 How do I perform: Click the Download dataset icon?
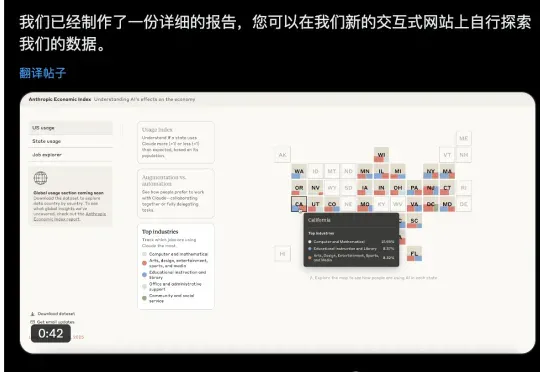pyautogui.click(x=33, y=314)
